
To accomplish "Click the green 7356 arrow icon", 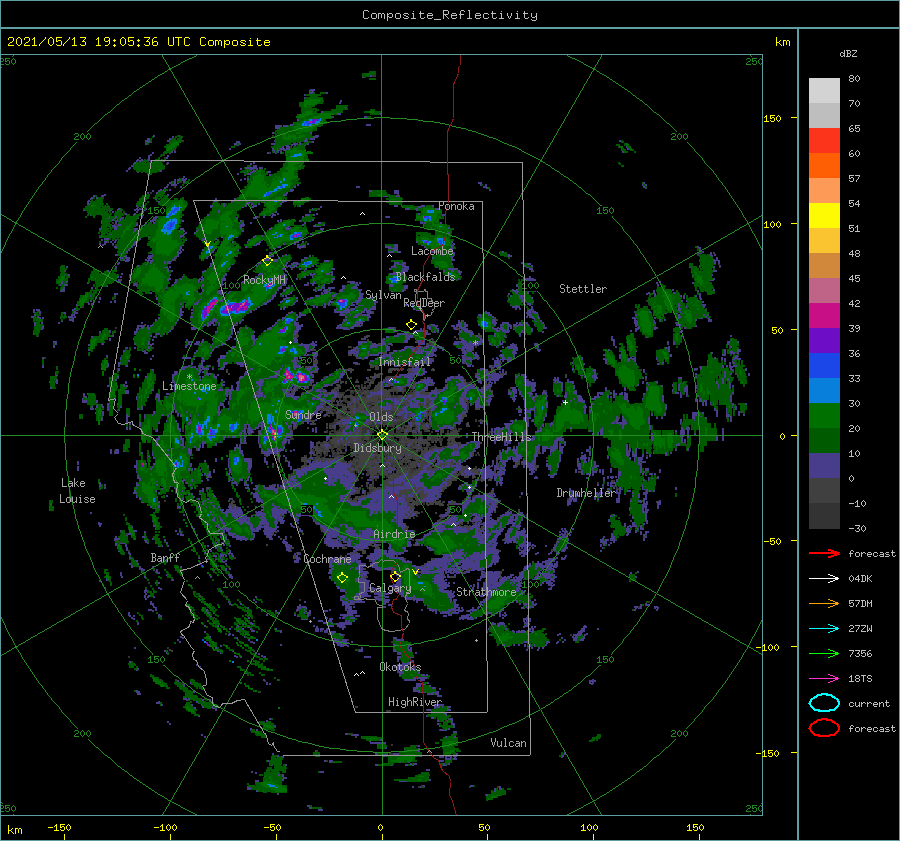I will [x=824, y=653].
